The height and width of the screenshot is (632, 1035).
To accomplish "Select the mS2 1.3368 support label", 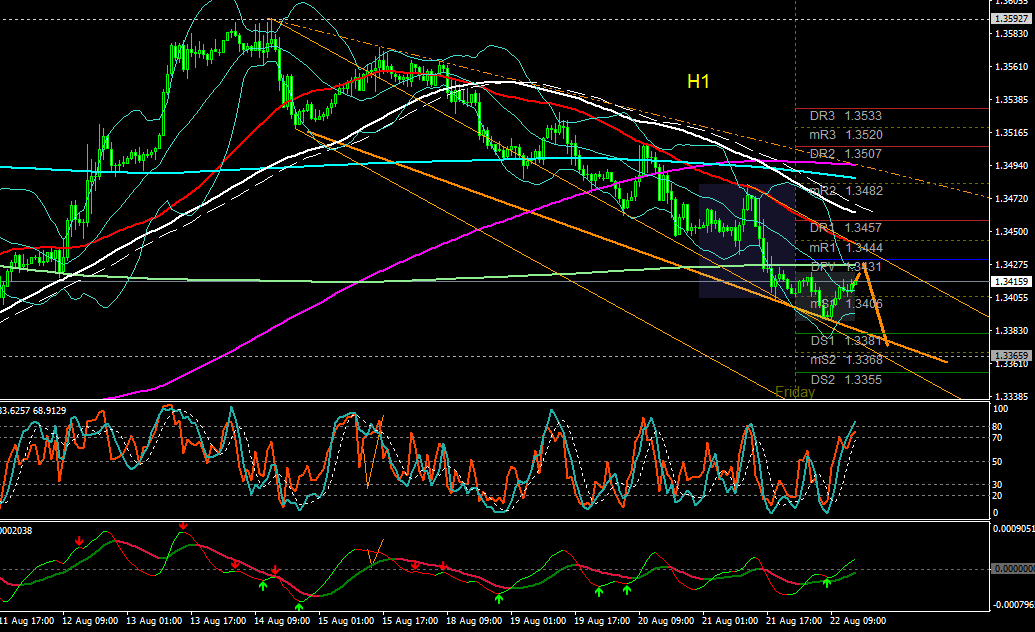I will click(846, 360).
